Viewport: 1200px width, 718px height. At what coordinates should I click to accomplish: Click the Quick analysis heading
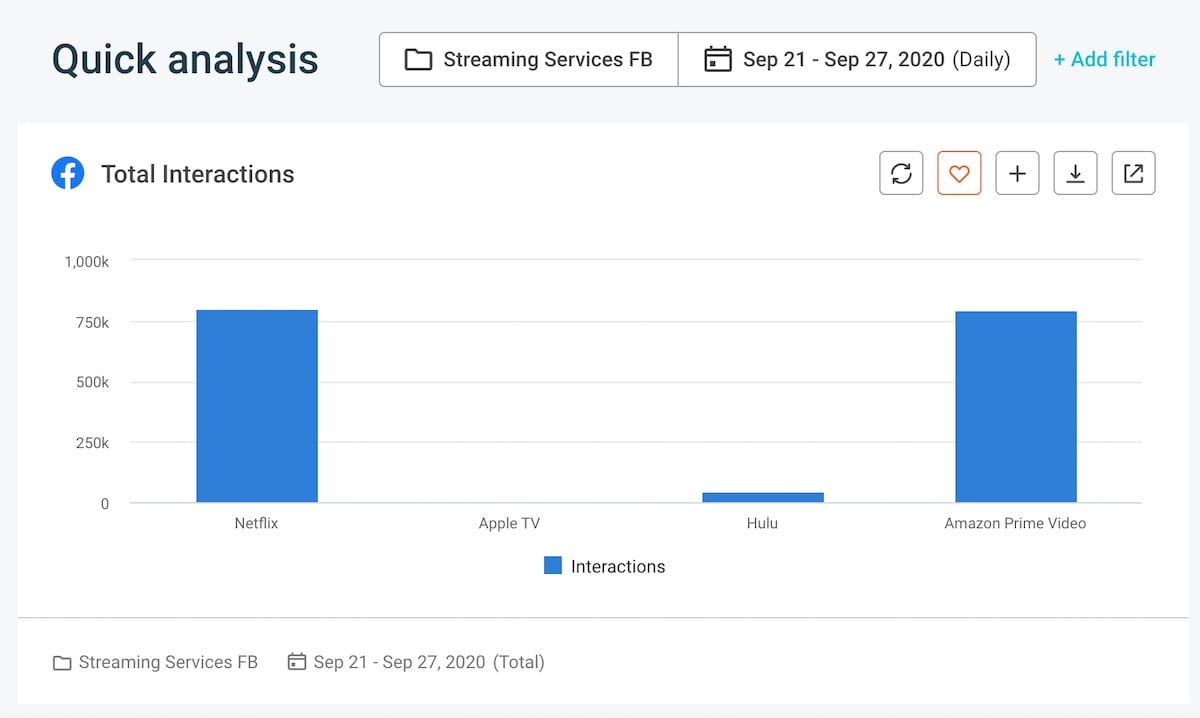pyautogui.click(x=185, y=60)
